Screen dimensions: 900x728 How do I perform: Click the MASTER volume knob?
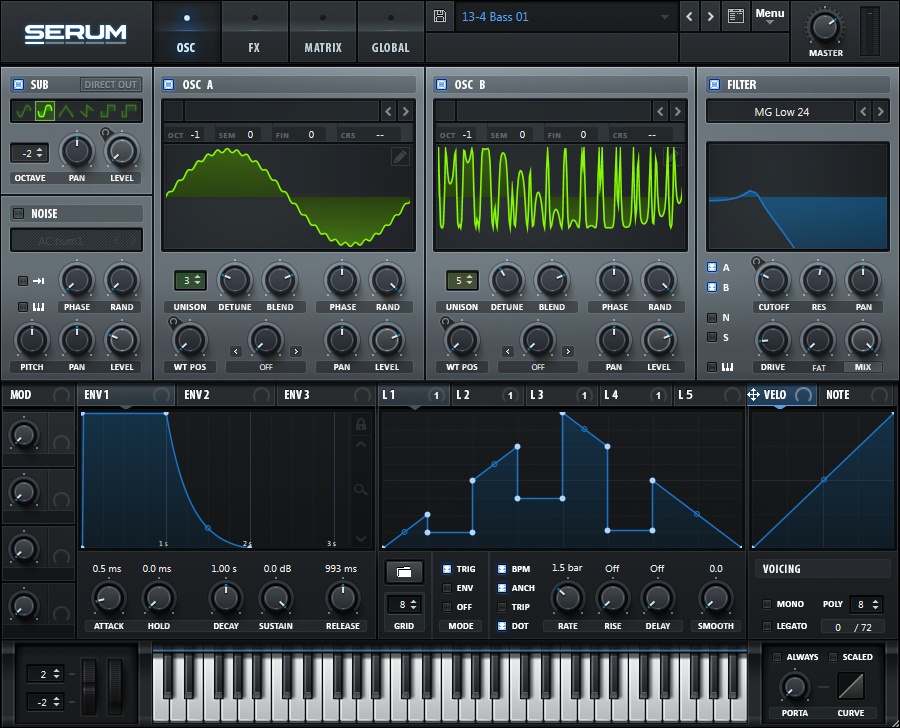tap(825, 26)
